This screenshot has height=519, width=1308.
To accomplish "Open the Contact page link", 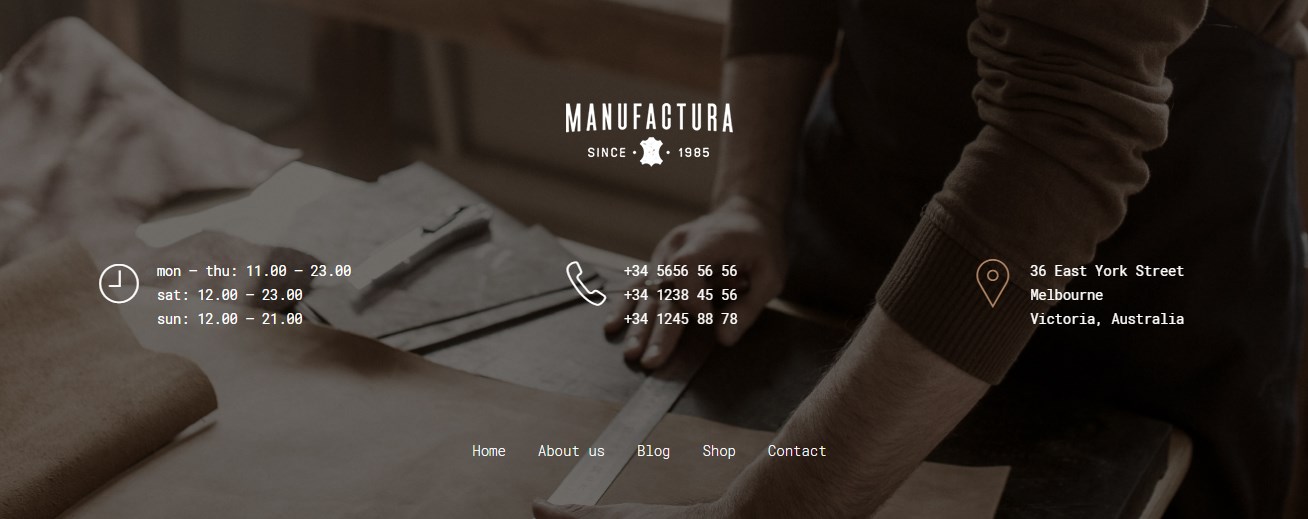I will click(797, 451).
